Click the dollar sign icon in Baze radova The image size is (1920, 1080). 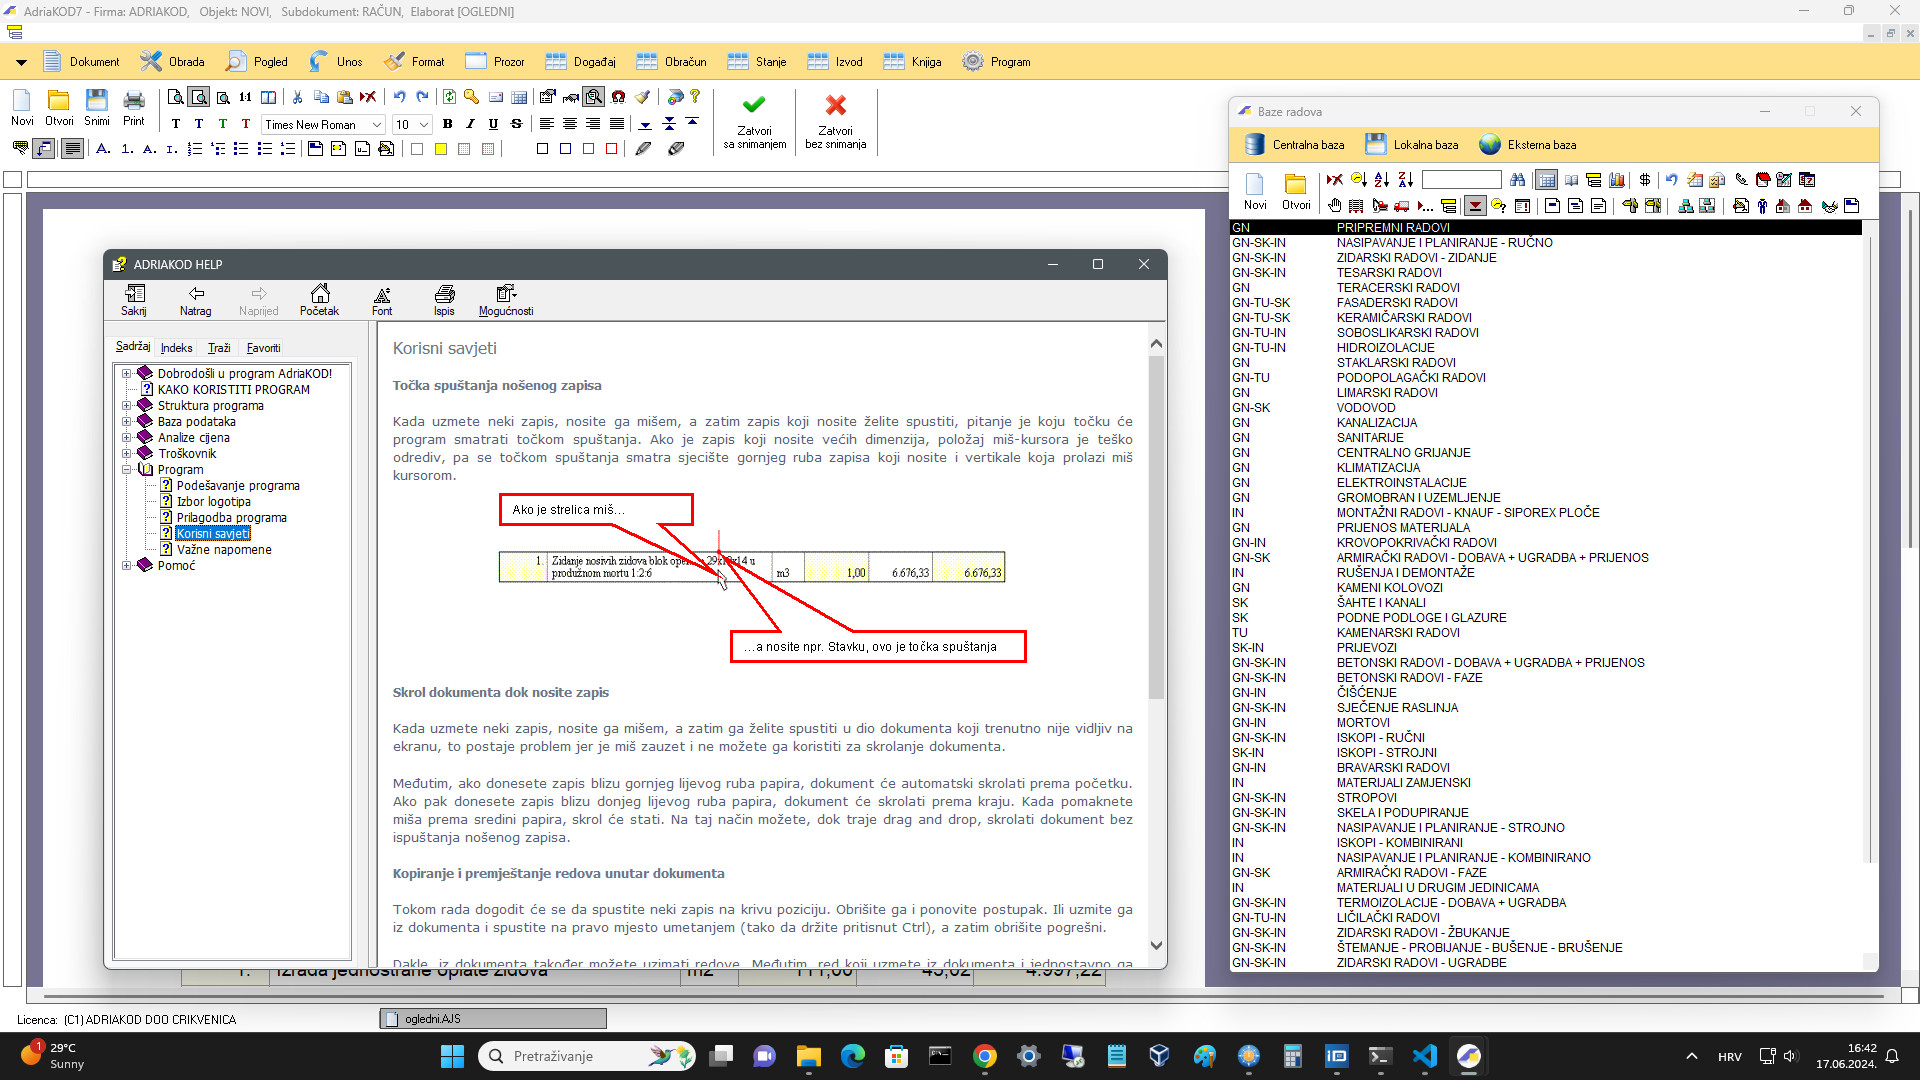[x=1645, y=180]
